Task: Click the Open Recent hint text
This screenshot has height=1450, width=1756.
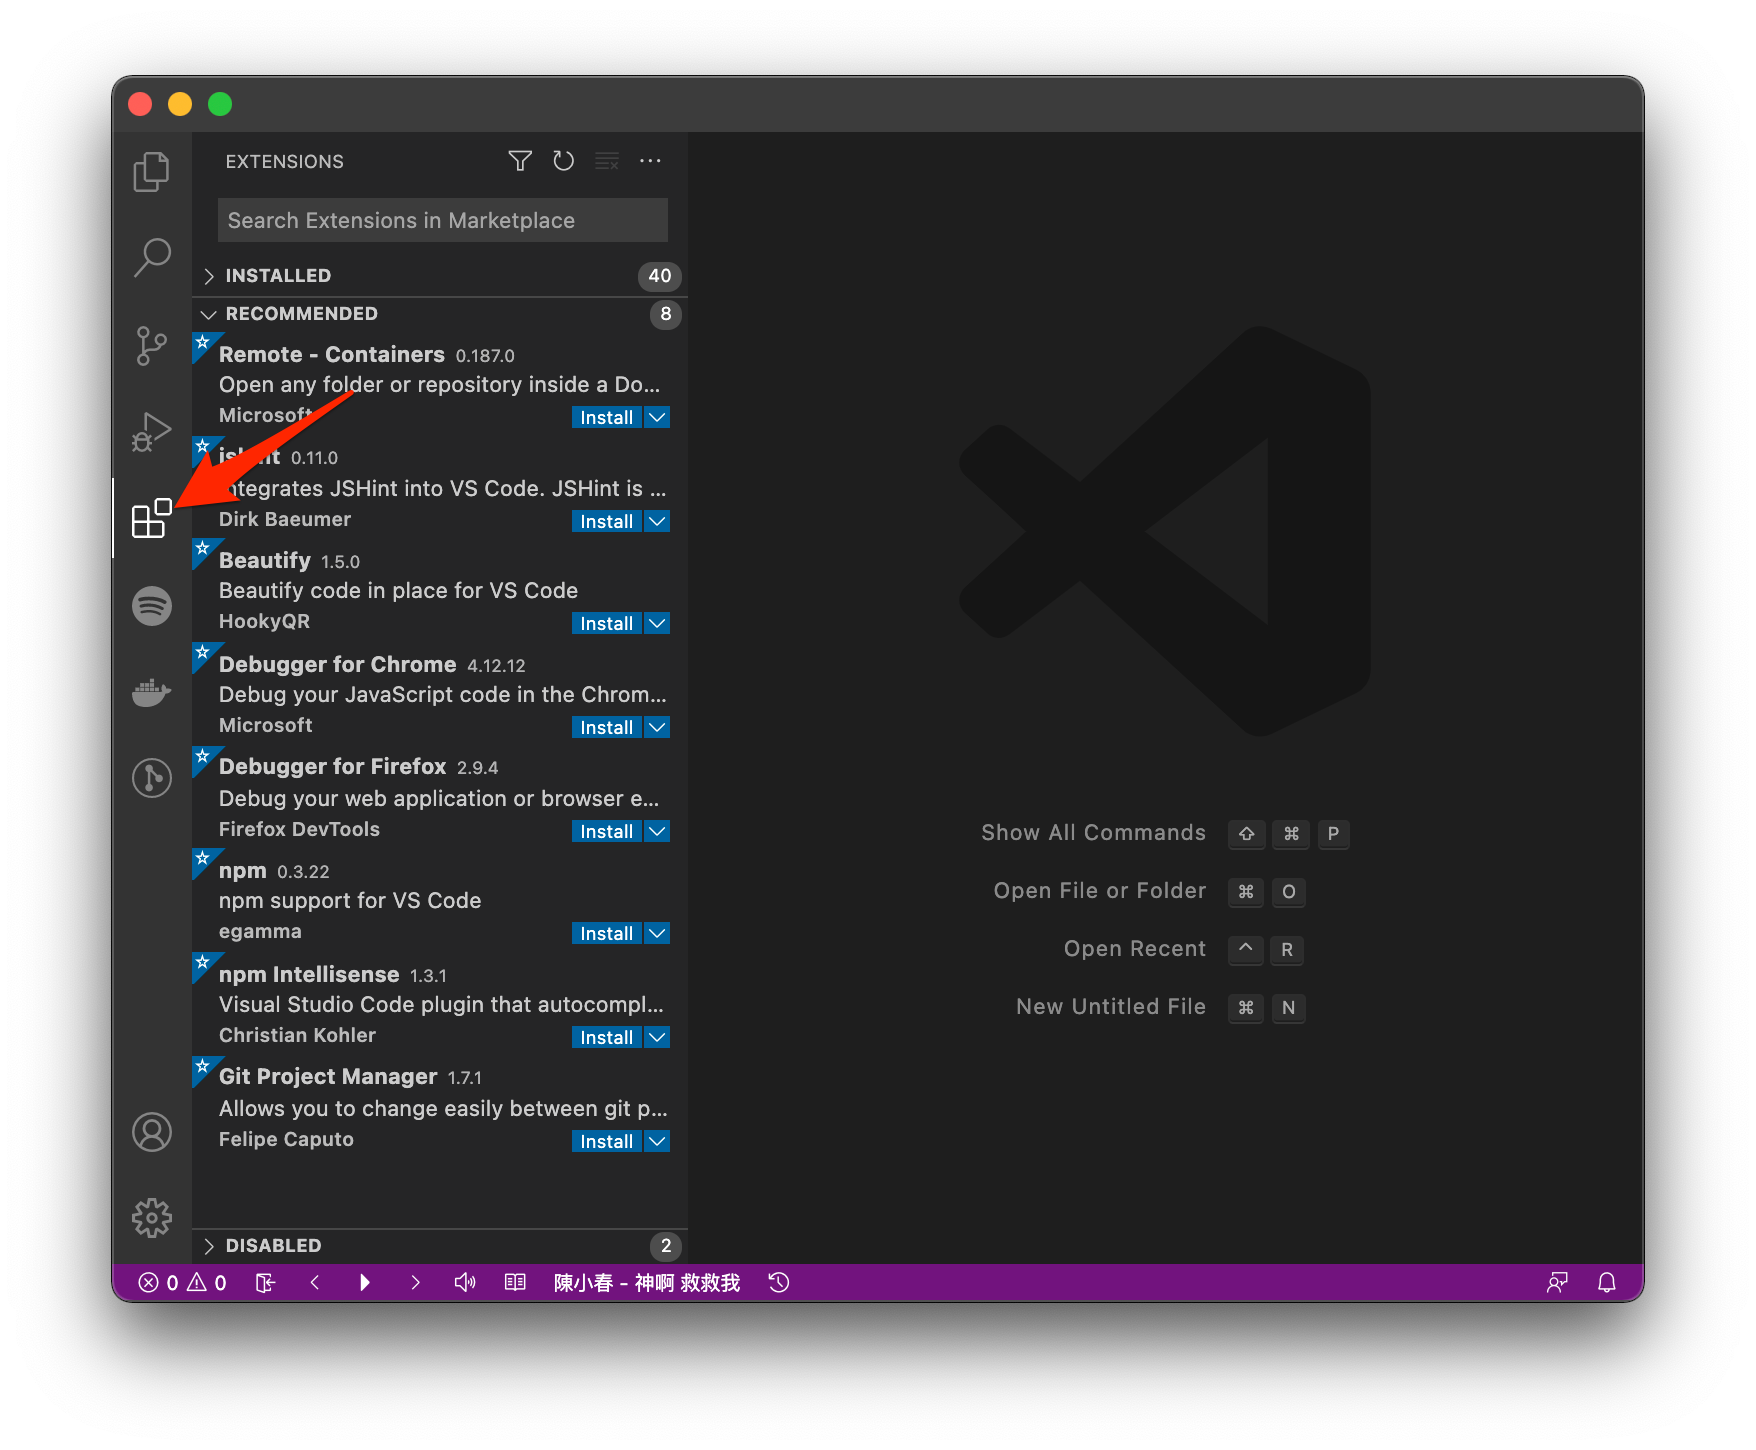Action: (x=1135, y=949)
